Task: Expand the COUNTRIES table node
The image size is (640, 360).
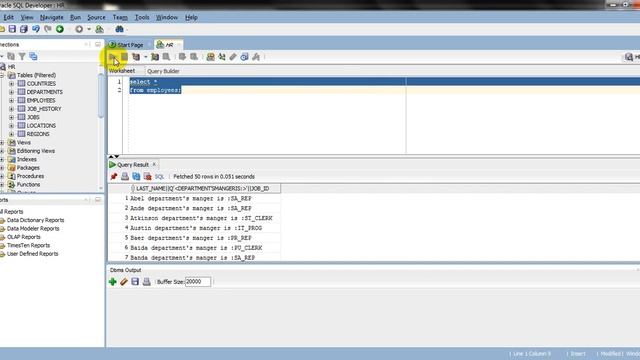Action: (11, 84)
